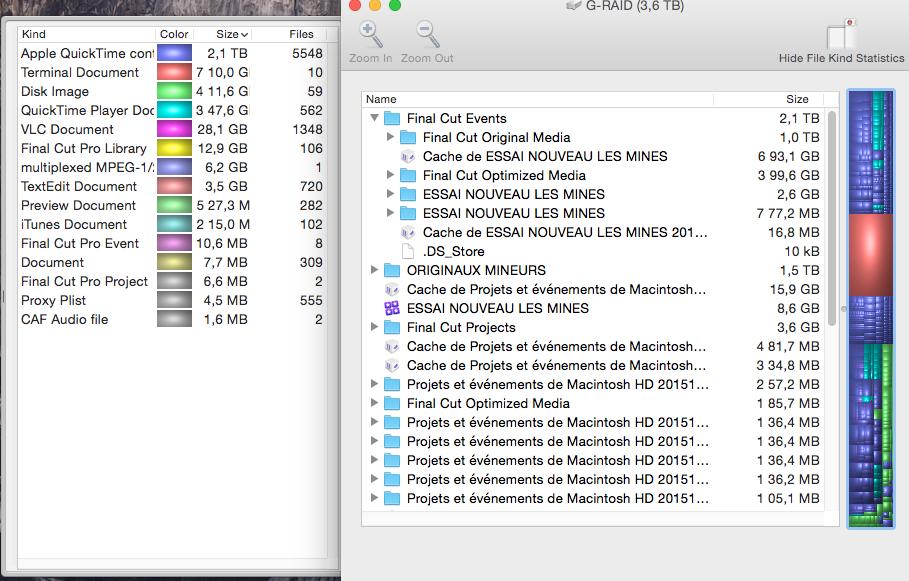This screenshot has height=581, width=909.
Task: Click the Zoom Out magnifier icon
Action: click(x=427, y=34)
